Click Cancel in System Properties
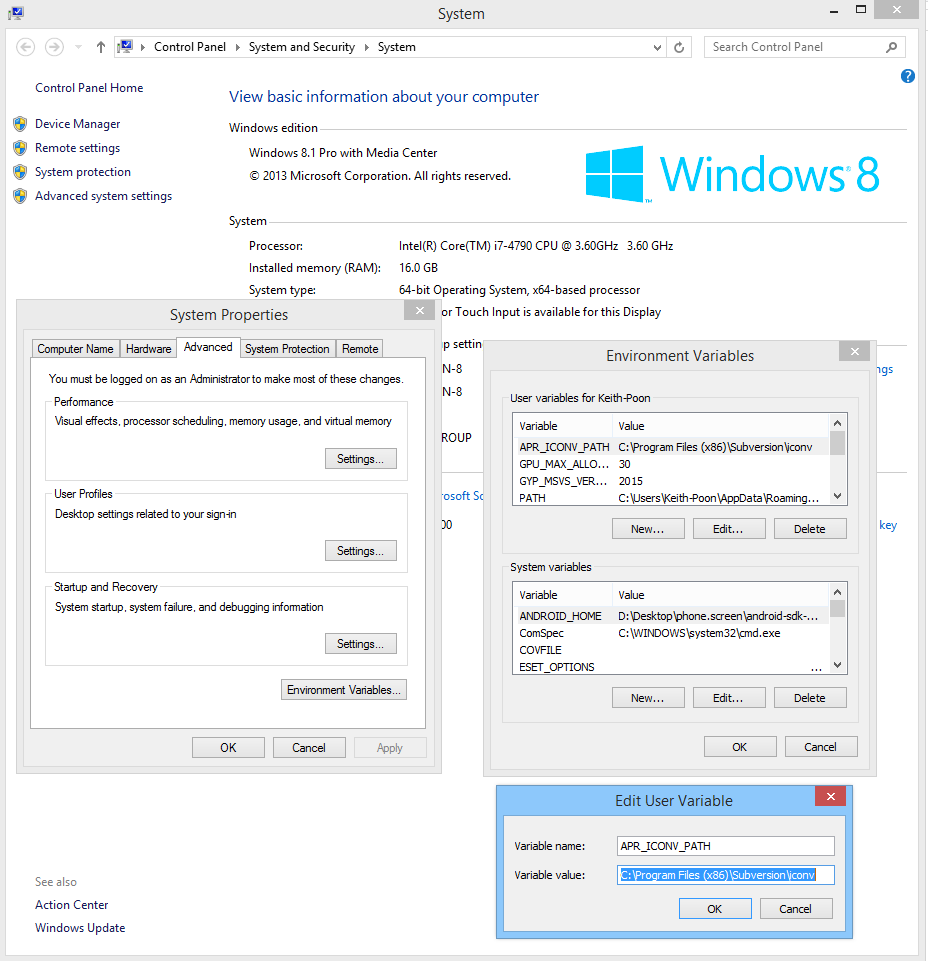The height and width of the screenshot is (961, 928). pyautogui.click(x=309, y=748)
